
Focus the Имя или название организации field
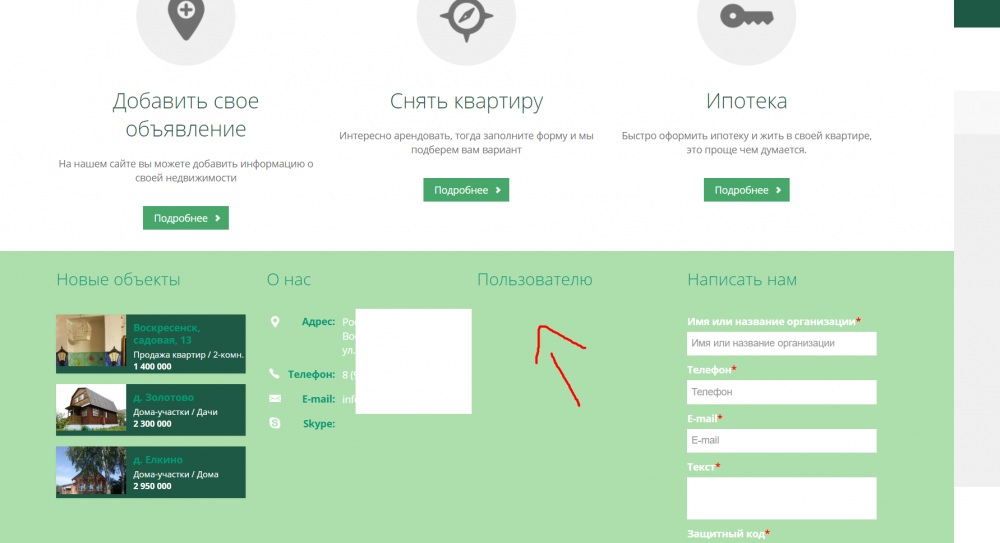[781, 343]
